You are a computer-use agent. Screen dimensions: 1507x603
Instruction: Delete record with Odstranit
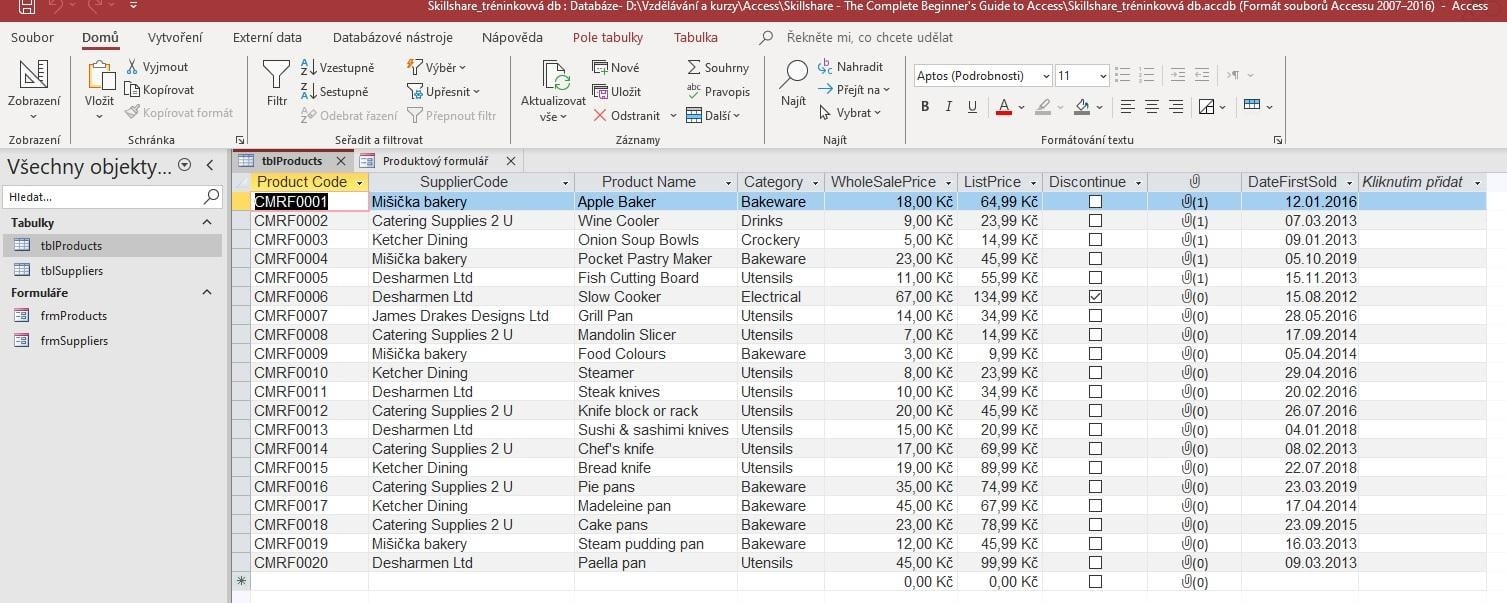(x=626, y=115)
